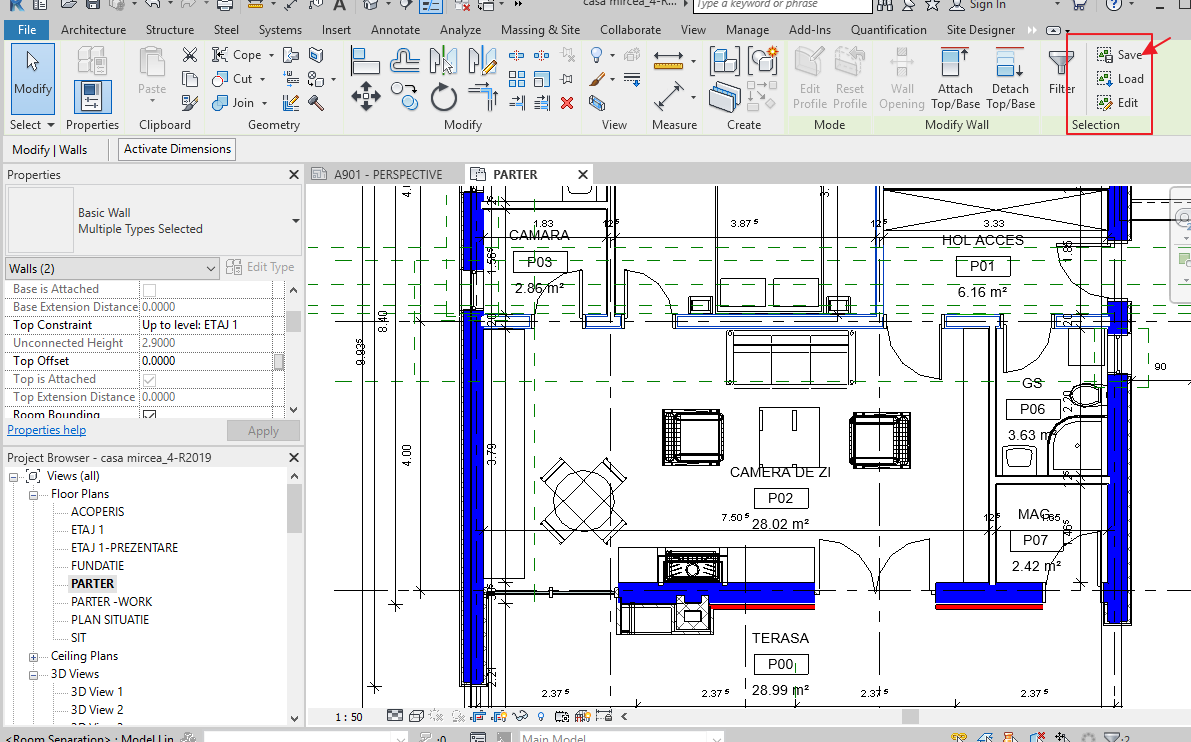The height and width of the screenshot is (742, 1191).
Task: Open the Properties help link
Action: [x=46, y=429]
